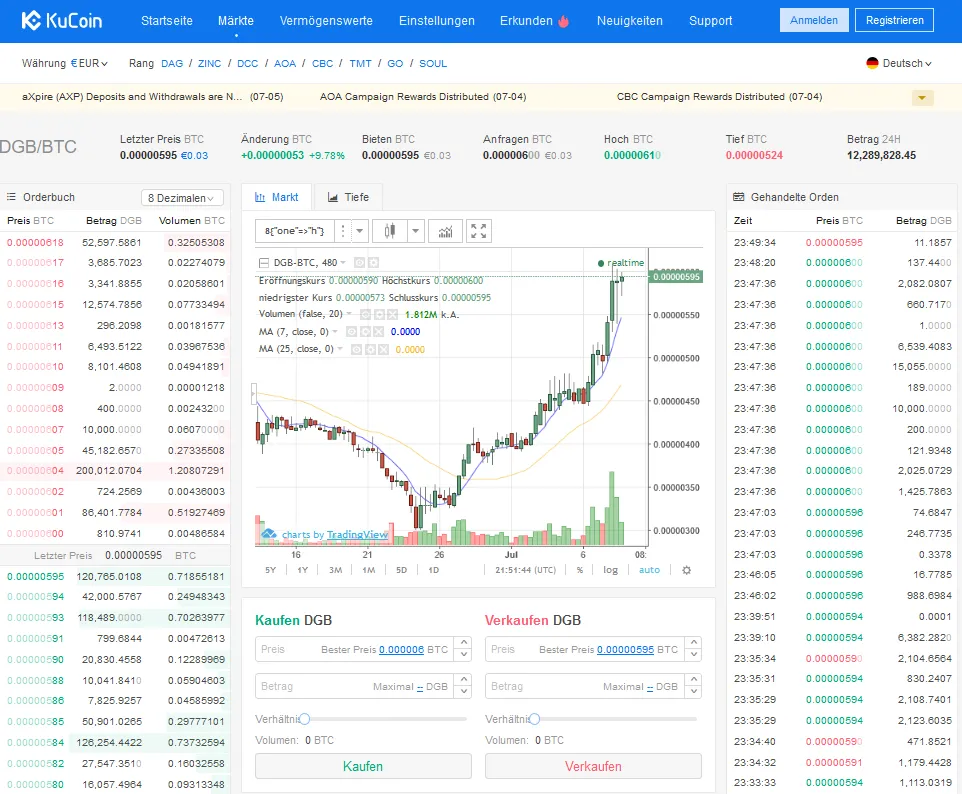
Task: Open the candlestick chart style button
Action: tap(390, 231)
